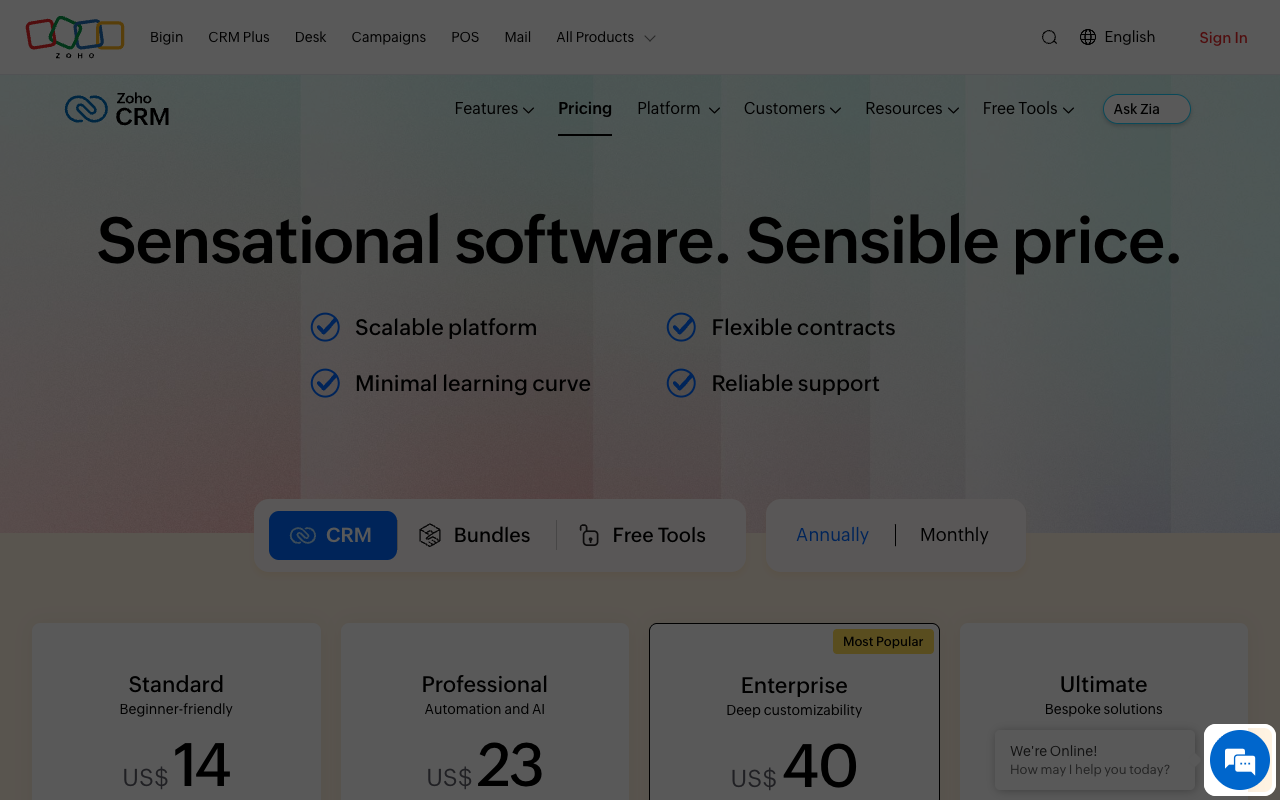Click the 'Reliable support' text
1280x800 pixels.
[x=795, y=383]
